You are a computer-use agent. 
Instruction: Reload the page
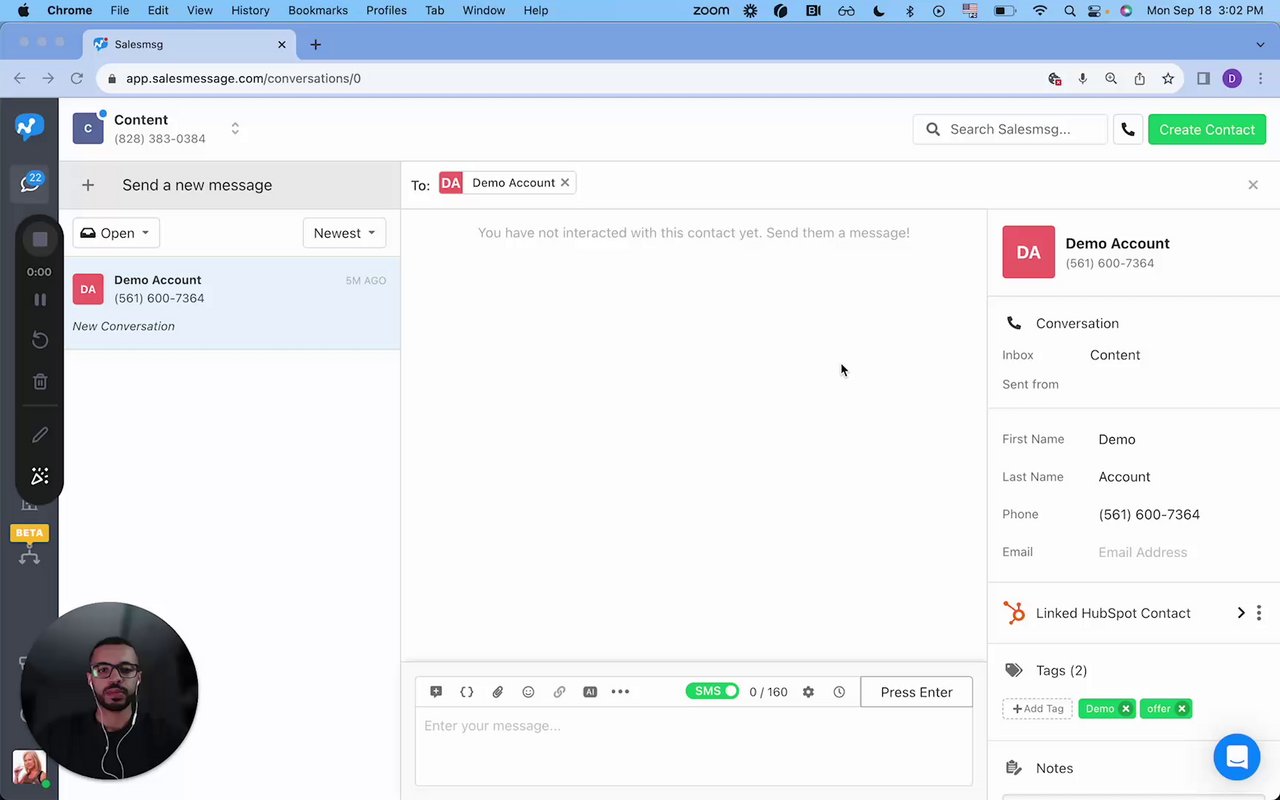[x=77, y=78]
